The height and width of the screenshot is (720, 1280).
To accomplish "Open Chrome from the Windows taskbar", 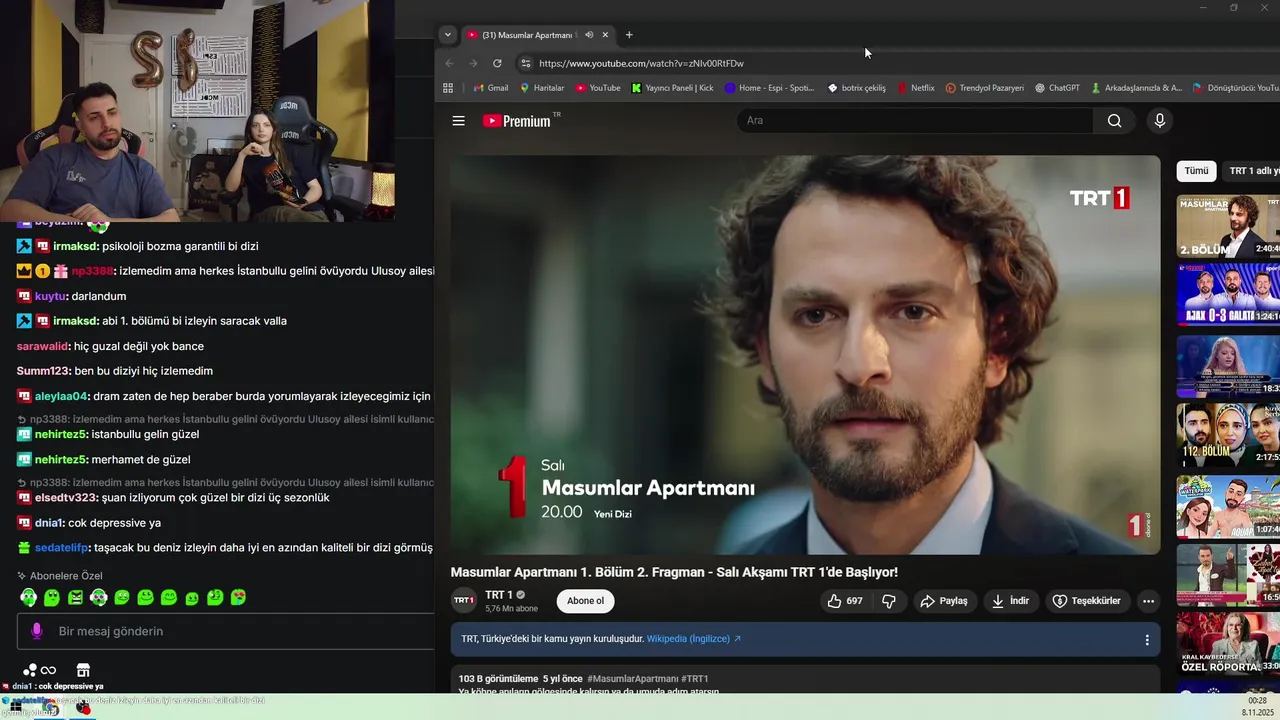I will pos(51,708).
